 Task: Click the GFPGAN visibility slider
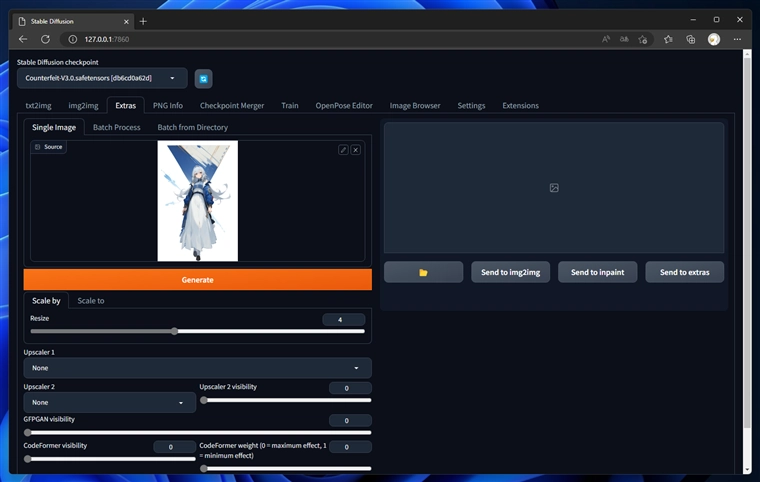coord(197,432)
